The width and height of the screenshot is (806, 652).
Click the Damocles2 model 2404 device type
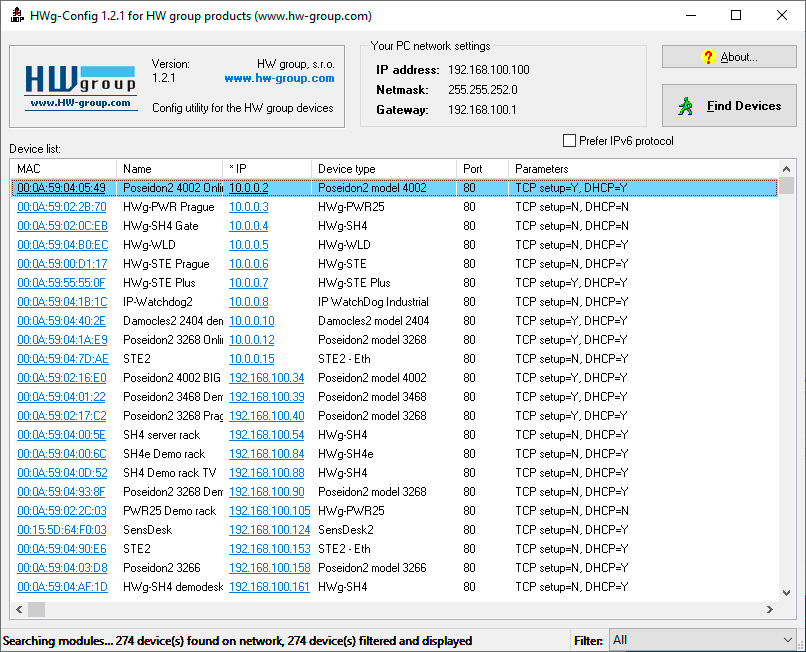(x=374, y=321)
